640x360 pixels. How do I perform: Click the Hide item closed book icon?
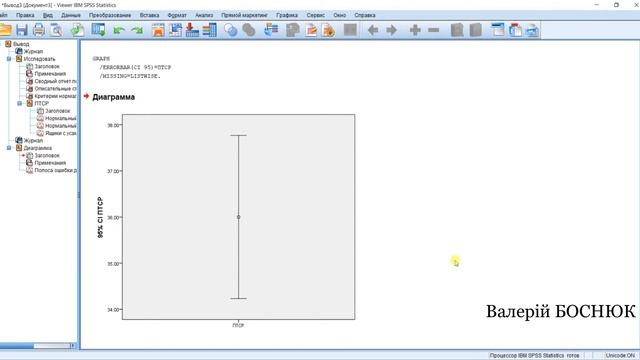pyautogui.click(x=476, y=30)
